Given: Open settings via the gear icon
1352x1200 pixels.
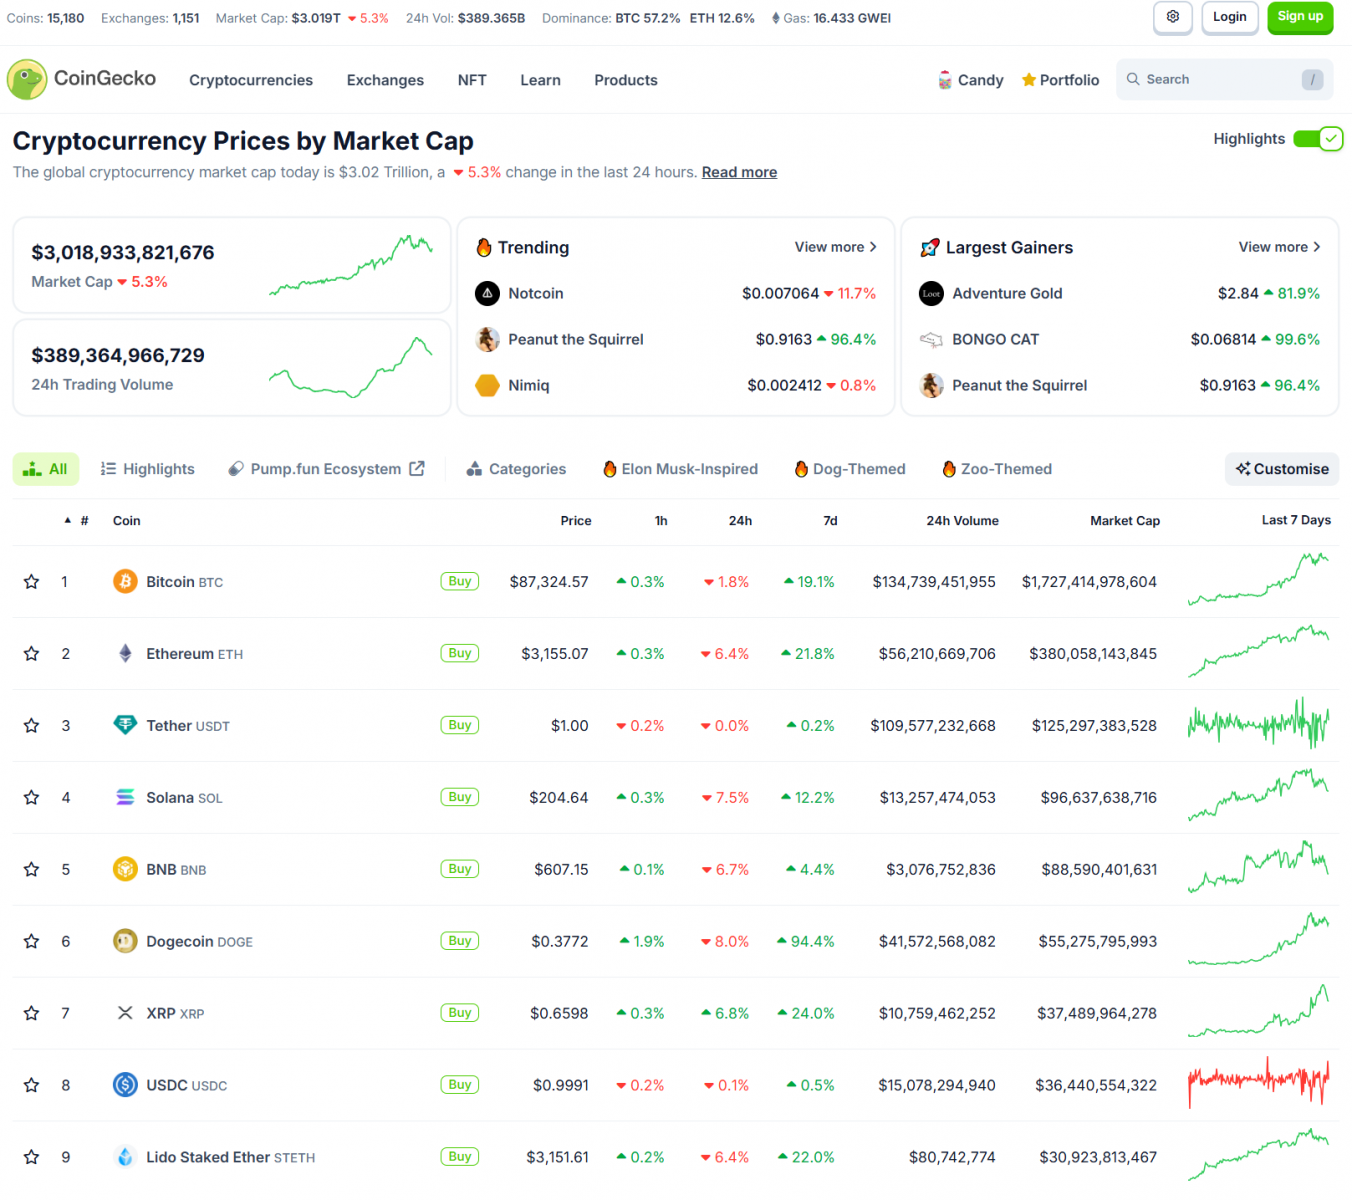Looking at the screenshot, I should tap(1173, 17).
